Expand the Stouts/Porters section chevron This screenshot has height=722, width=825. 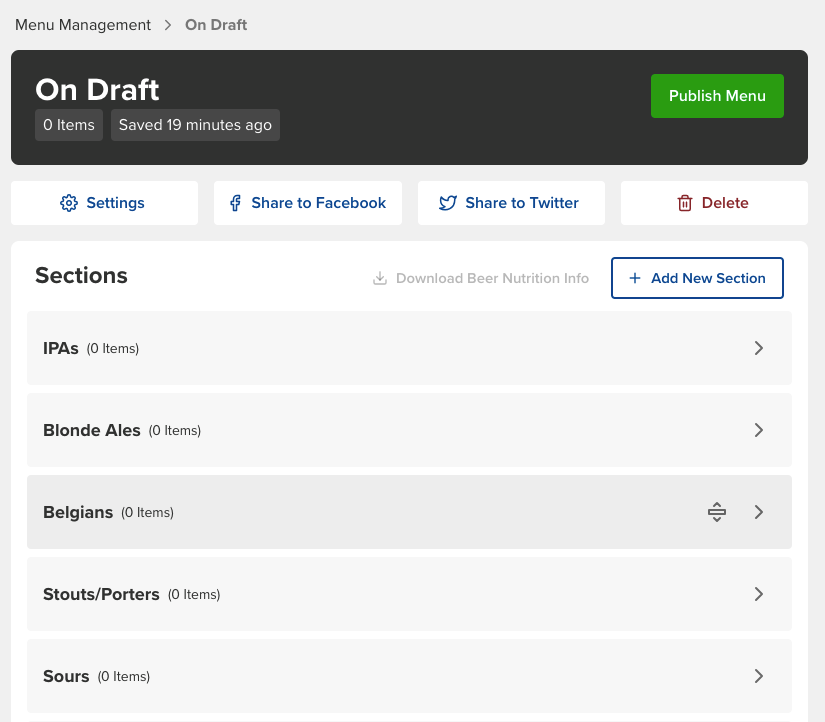coord(759,594)
